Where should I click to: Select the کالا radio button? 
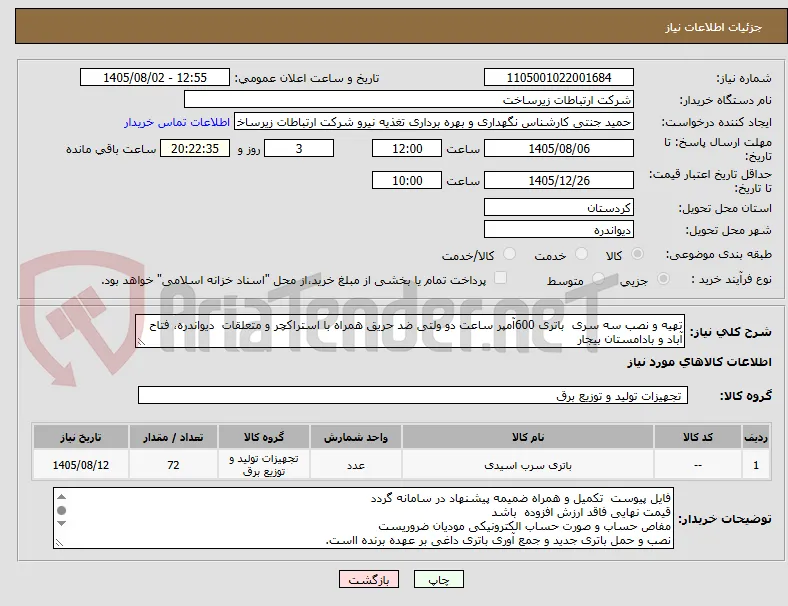(637, 254)
